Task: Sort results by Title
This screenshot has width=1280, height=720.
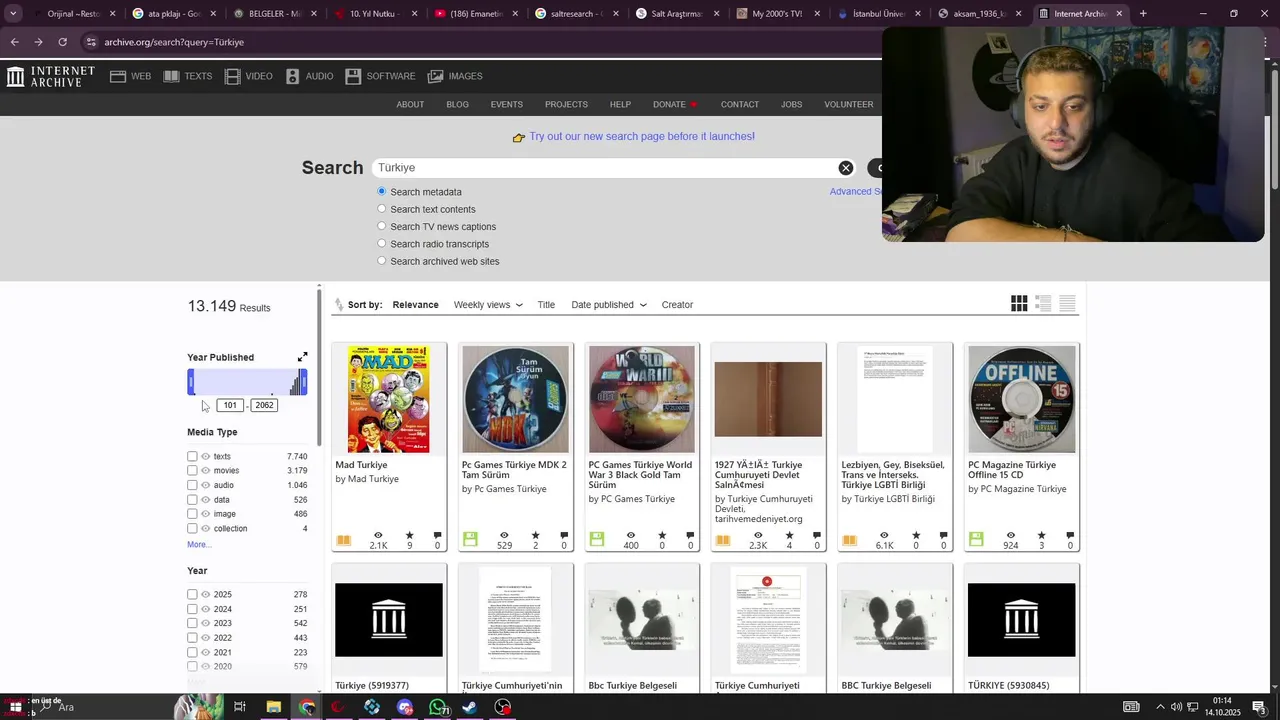Action: 546,305
